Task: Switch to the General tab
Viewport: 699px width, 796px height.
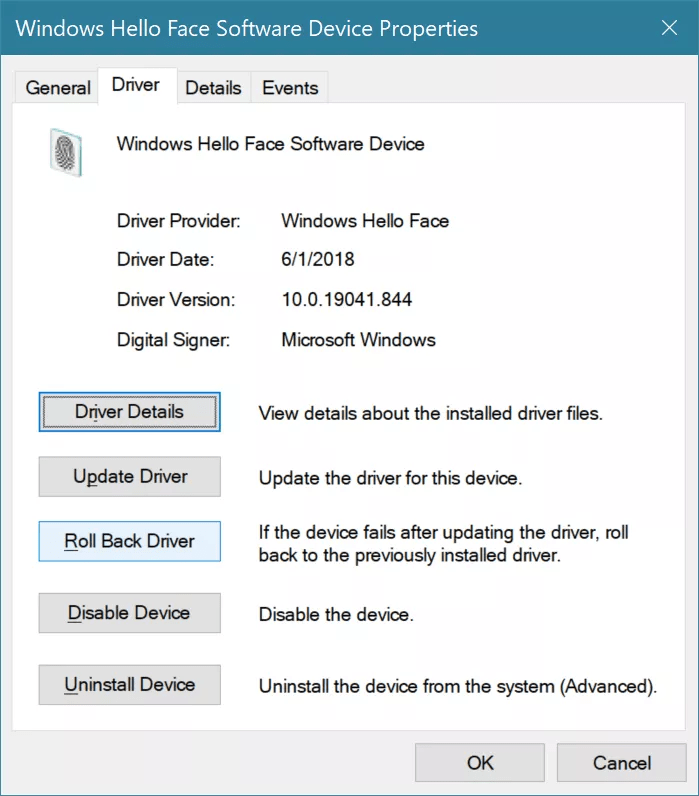Action: tap(57, 88)
